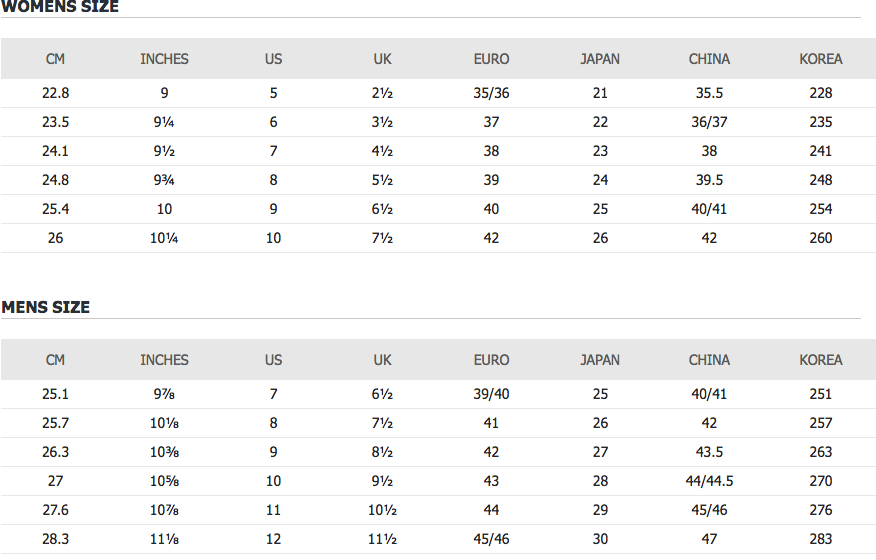The image size is (876, 560).
Task: Select the KOREA column header in mens table
Action: point(820,360)
